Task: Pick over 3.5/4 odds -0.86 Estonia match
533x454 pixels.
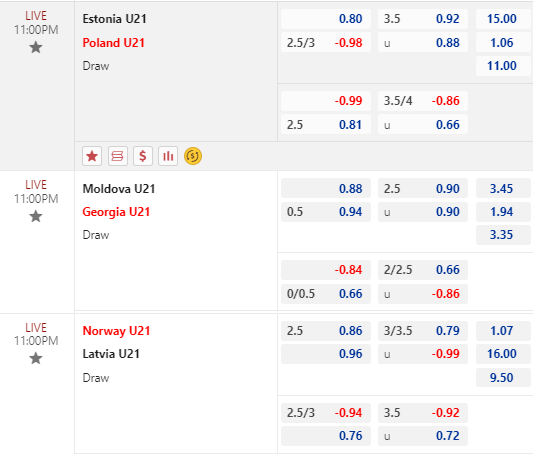Action: (423, 101)
